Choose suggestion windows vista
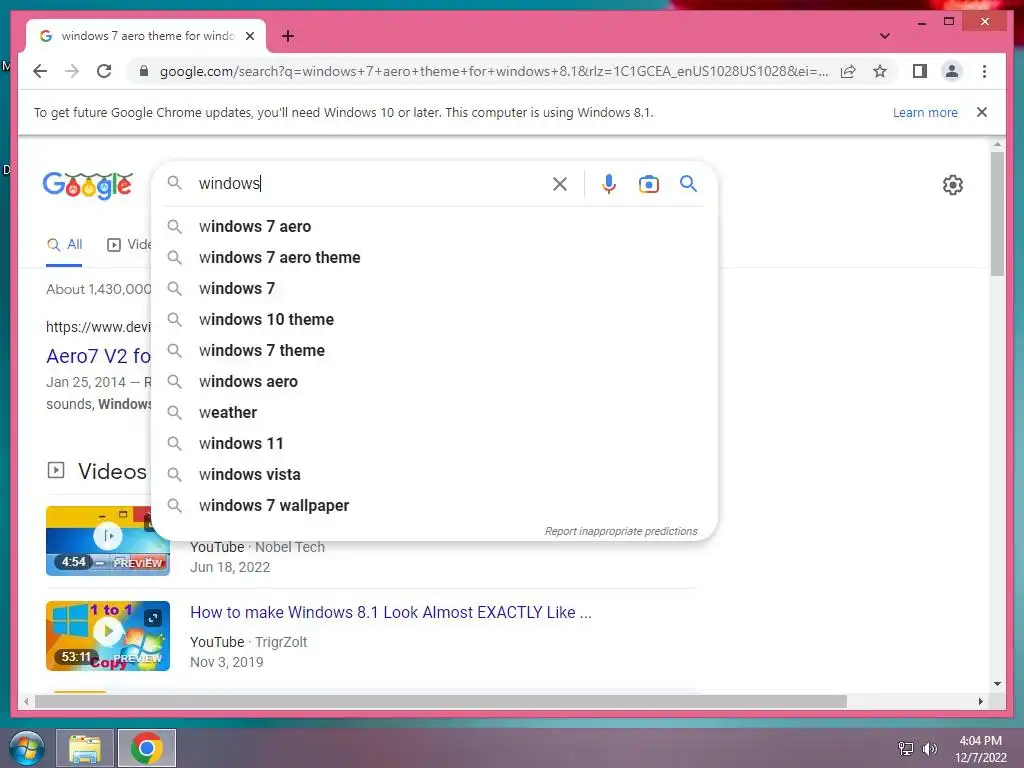The height and width of the screenshot is (768, 1024). pyautogui.click(x=434, y=475)
